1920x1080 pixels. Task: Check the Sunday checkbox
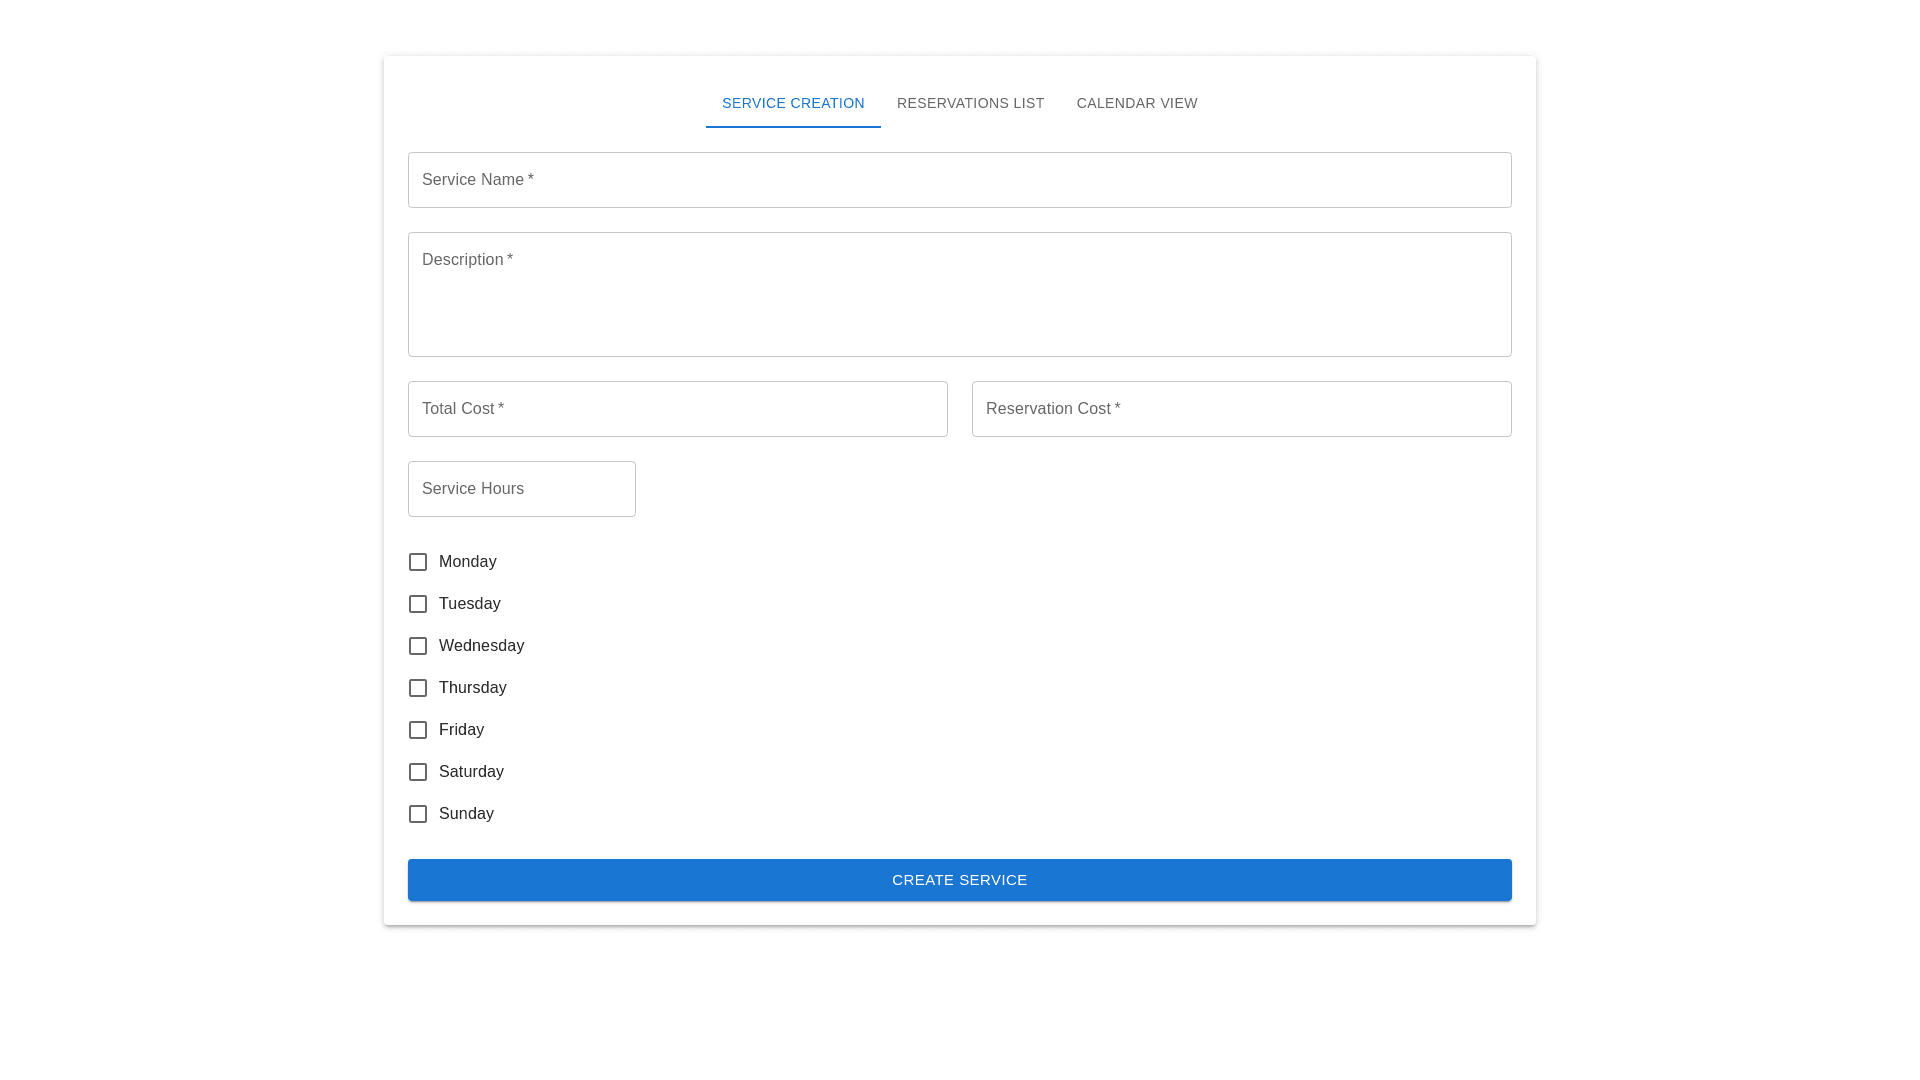(x=418, y=814)
